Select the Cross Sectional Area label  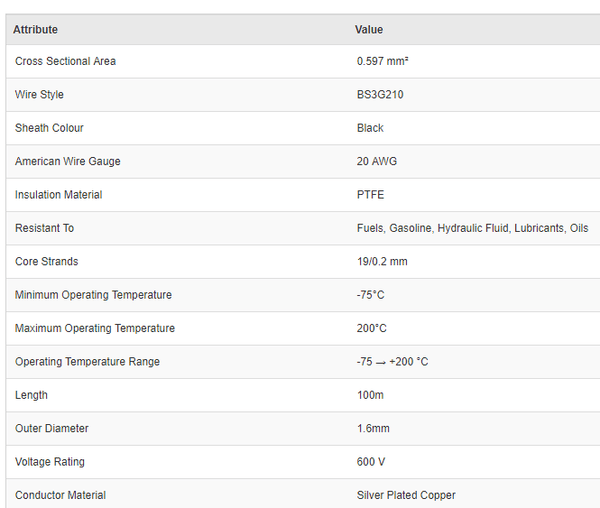pyautogui.click(x=65, y=61)
